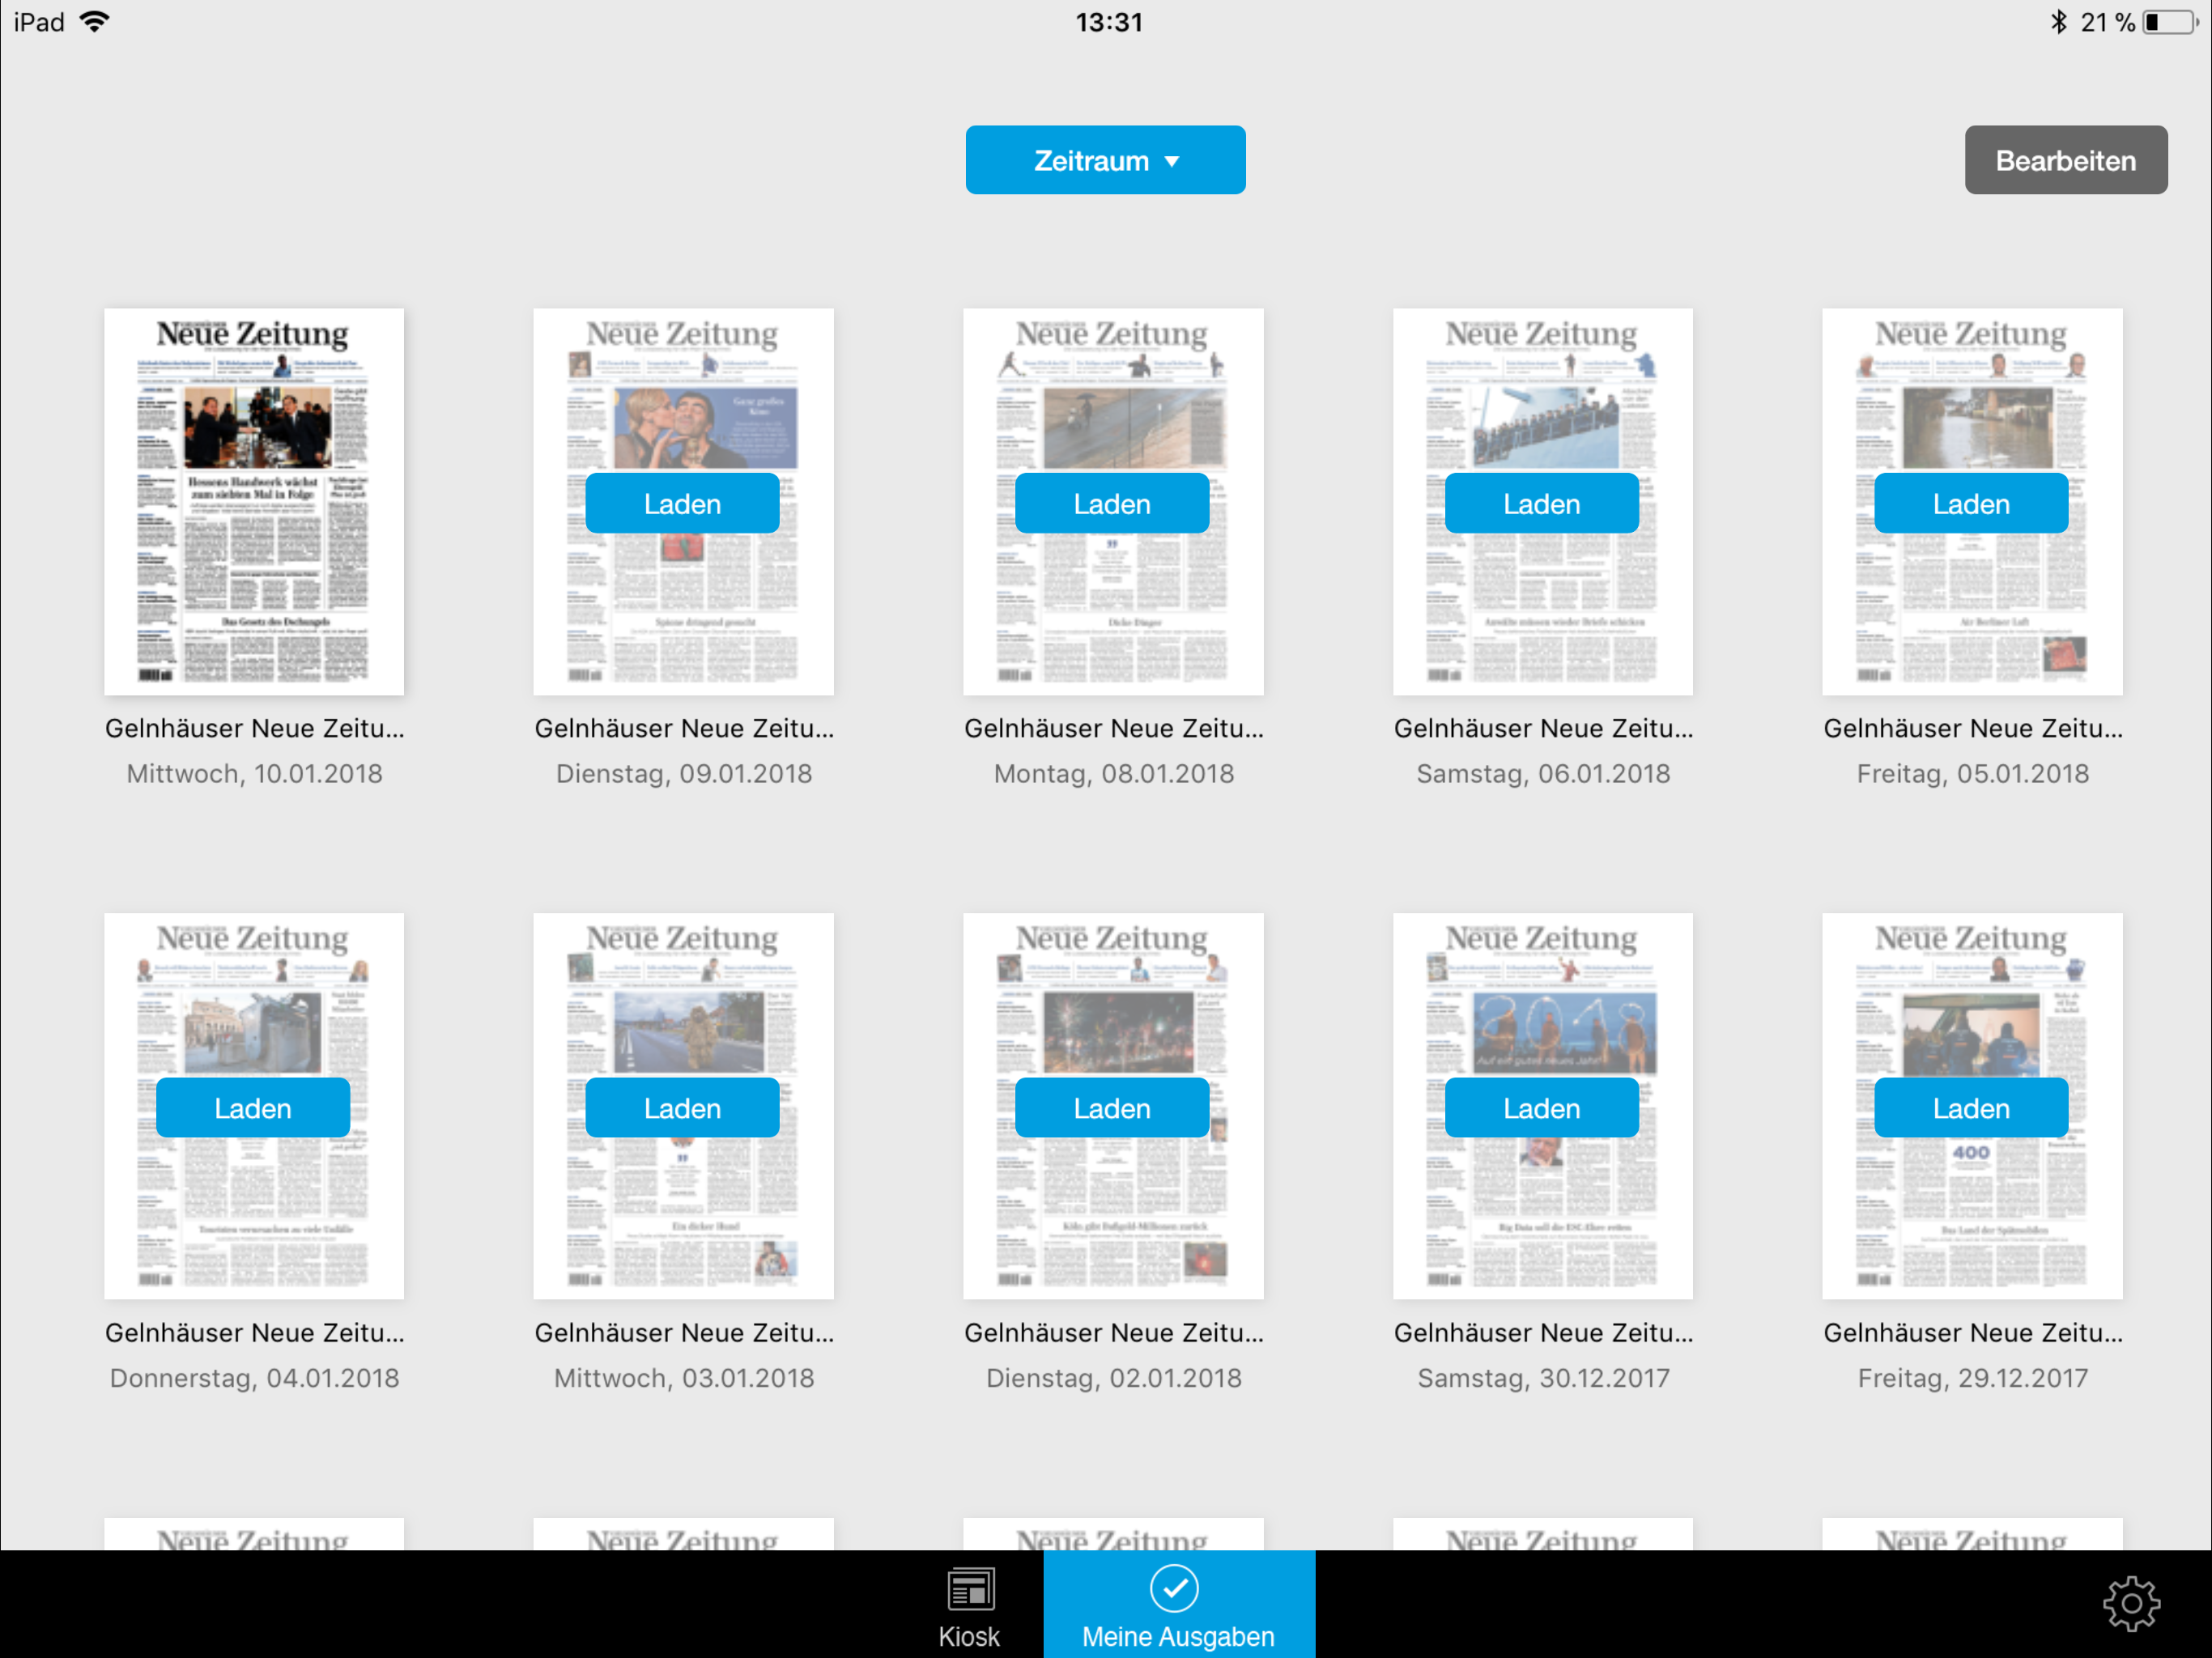This screenshot has width=2212, height=1658.
Task: Expand the Zeitraum dropdown
Action: click(x=1104, y=160)
